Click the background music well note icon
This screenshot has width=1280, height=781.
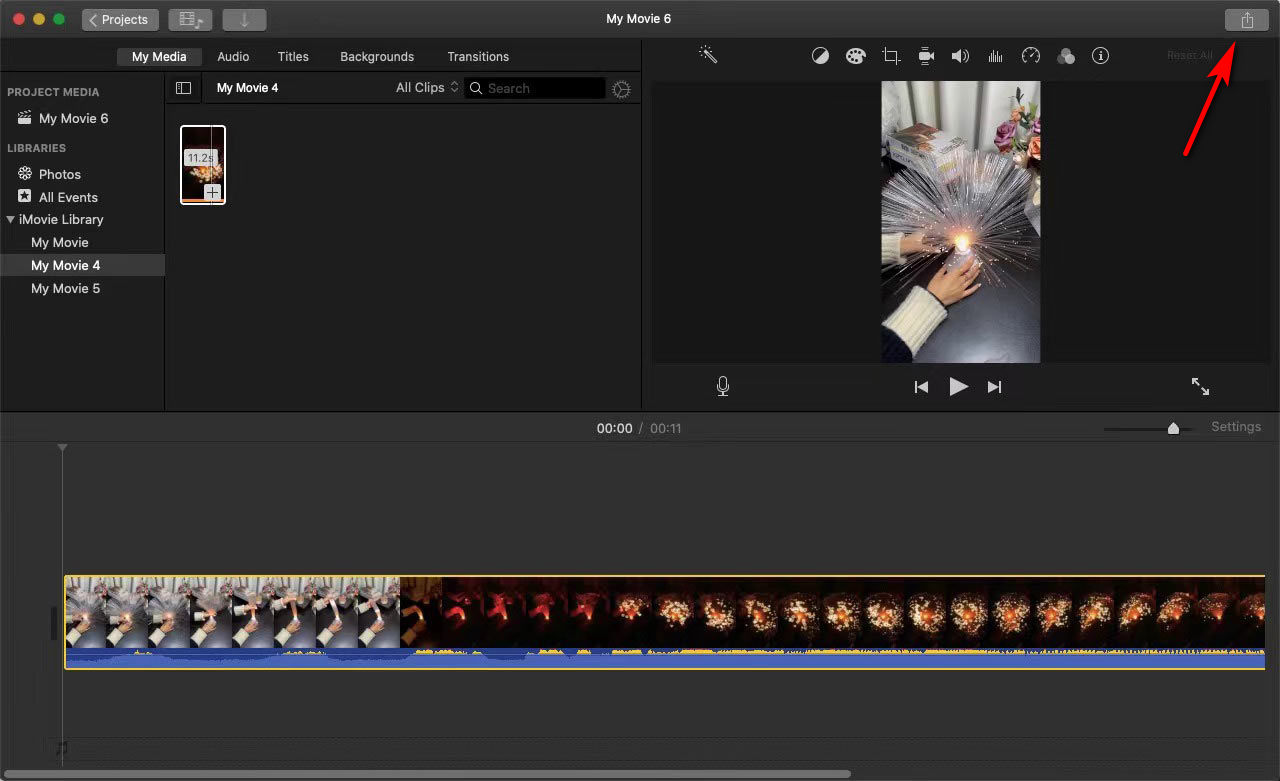pos(62,748)
